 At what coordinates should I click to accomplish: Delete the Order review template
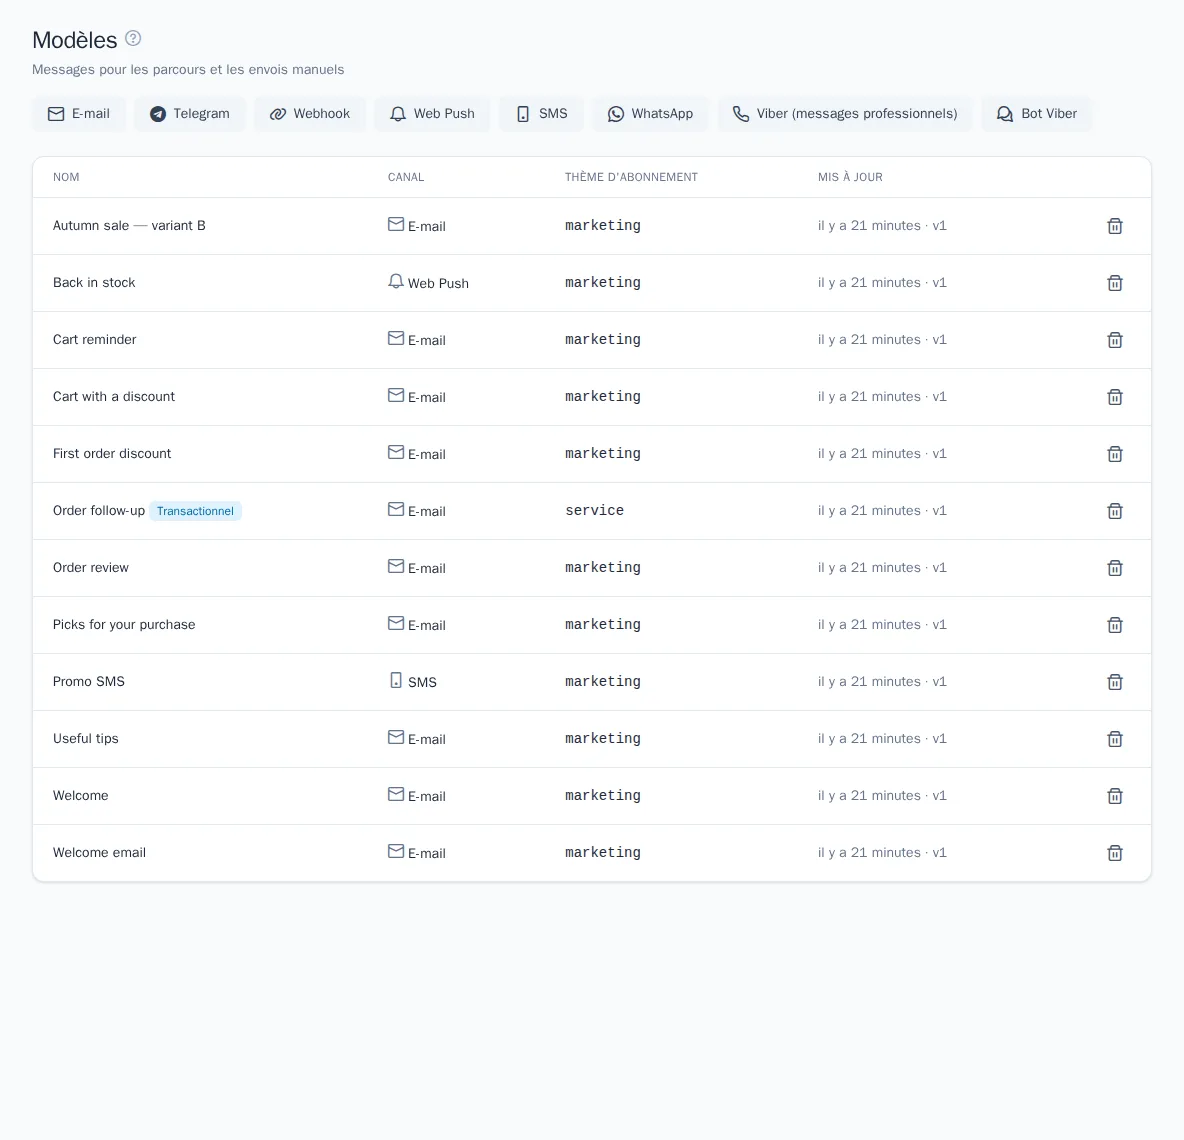[1115, 568]
